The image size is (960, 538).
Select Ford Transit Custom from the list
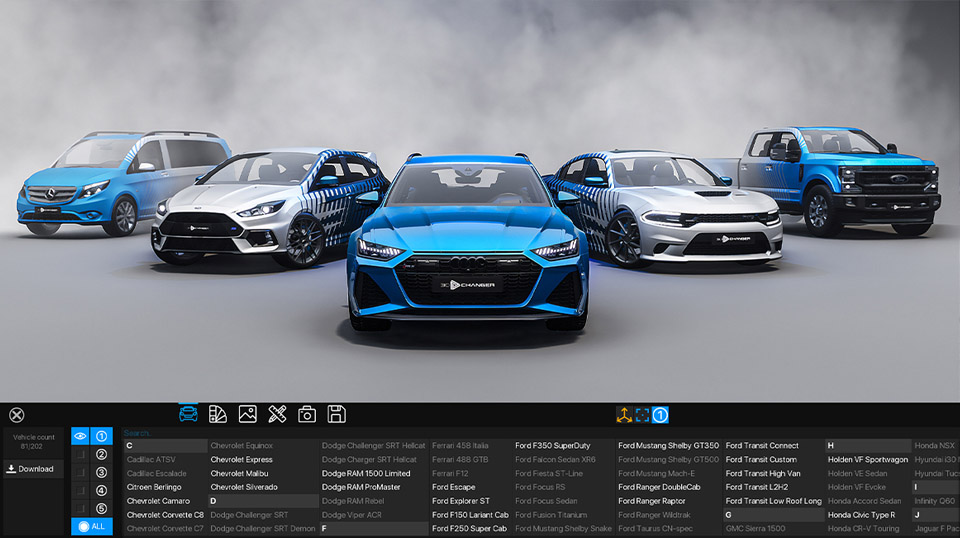click(761, 460)
